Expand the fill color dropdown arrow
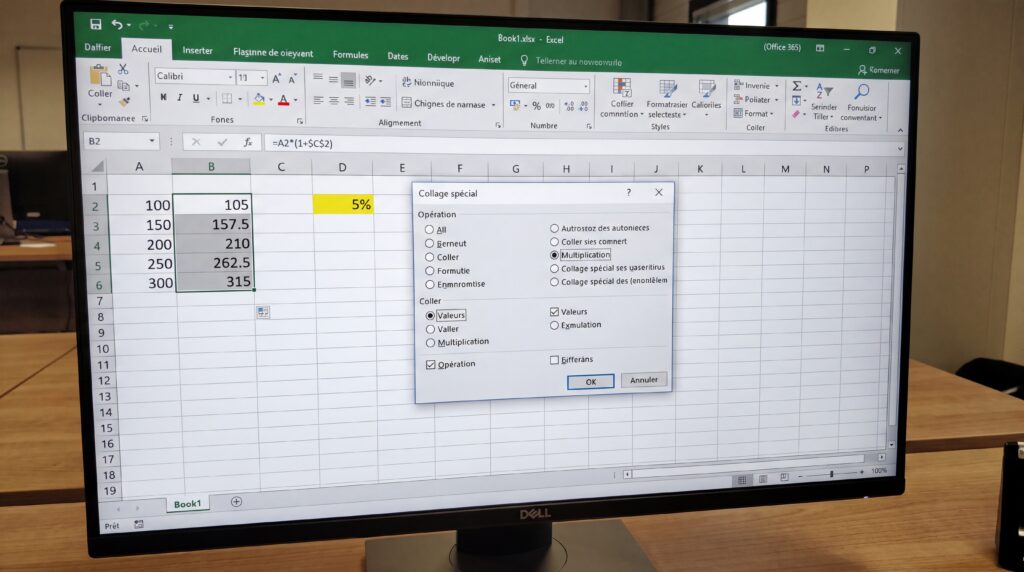The width and height of the screenshot is (1024, 572). point(270,99)
